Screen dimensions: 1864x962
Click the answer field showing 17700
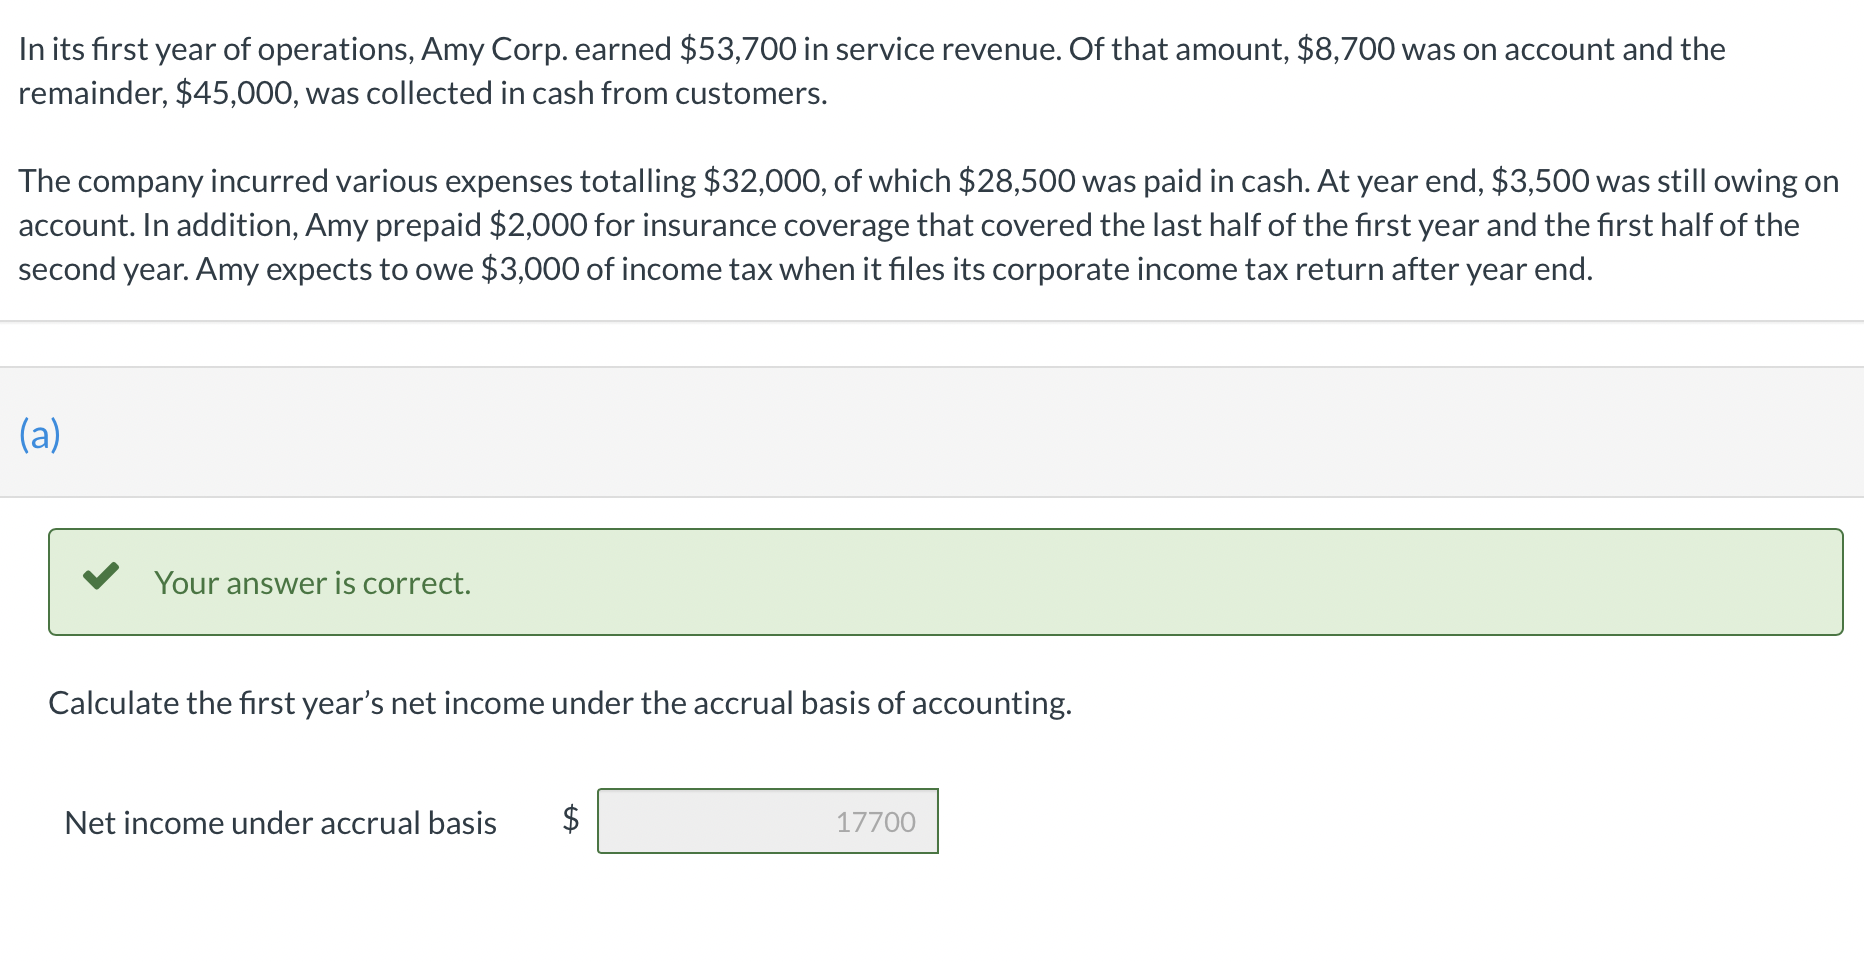tap(768, 820)
